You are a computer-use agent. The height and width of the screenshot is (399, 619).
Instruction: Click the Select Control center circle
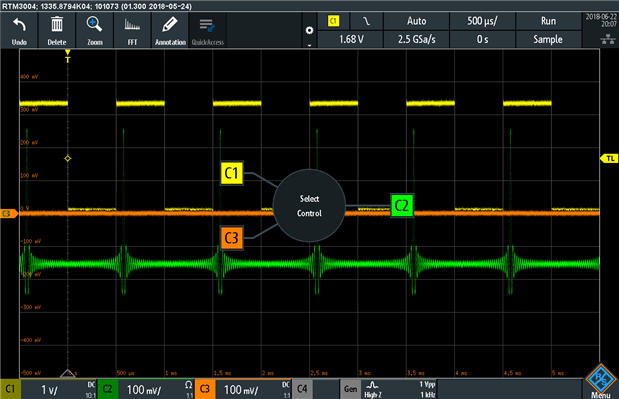click(x=309, y=206)
